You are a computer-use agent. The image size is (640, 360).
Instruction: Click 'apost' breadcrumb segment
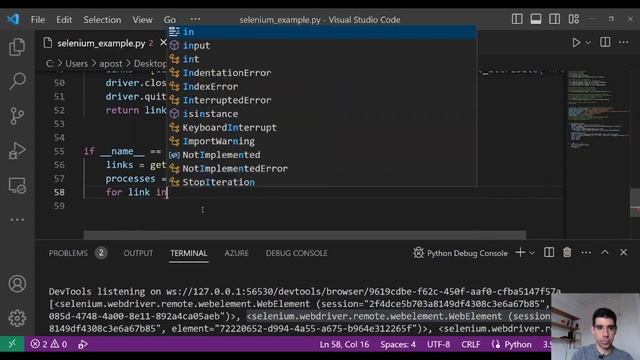tap(111, 64)
